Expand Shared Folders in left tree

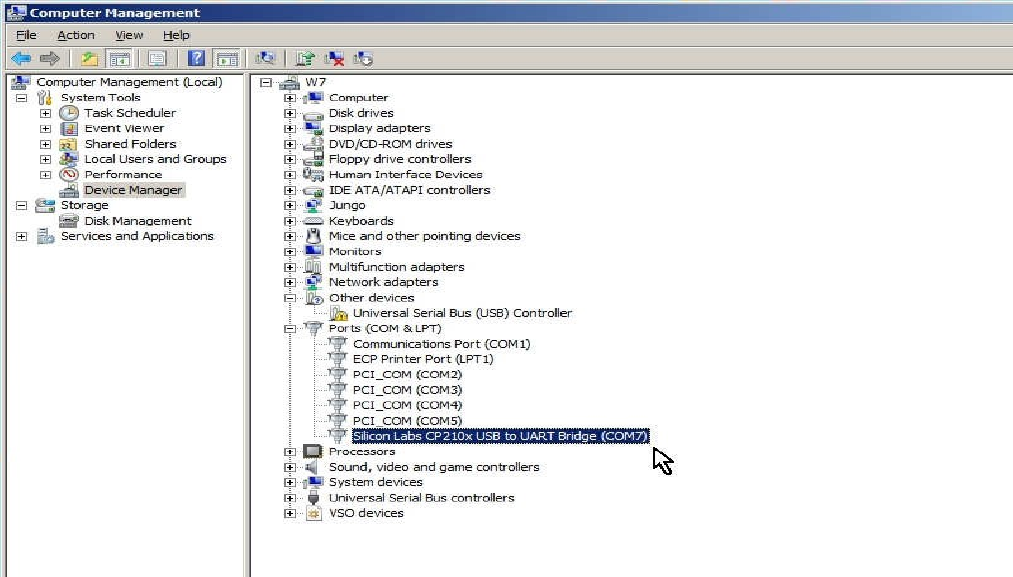(45, 144)
